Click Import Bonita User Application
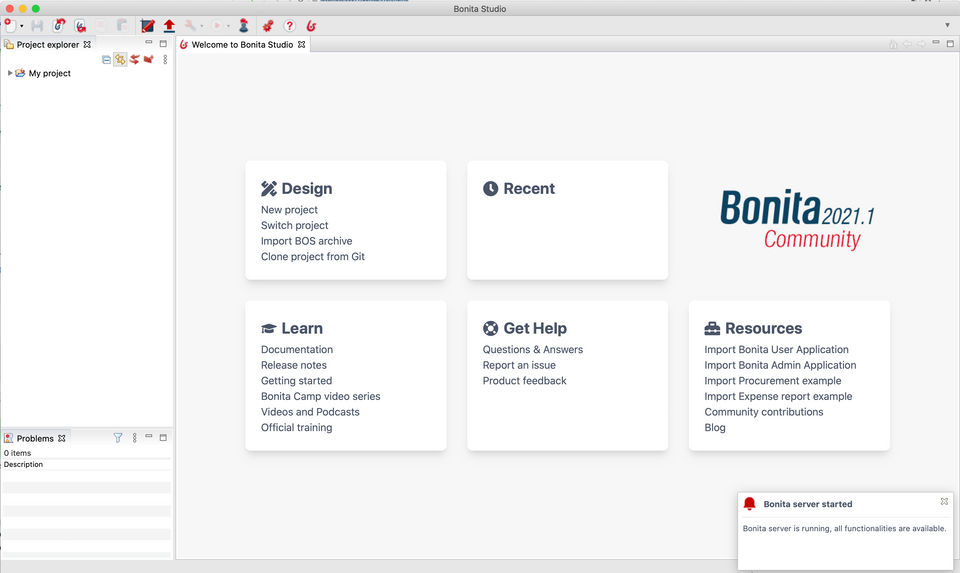 coord(776,349)
